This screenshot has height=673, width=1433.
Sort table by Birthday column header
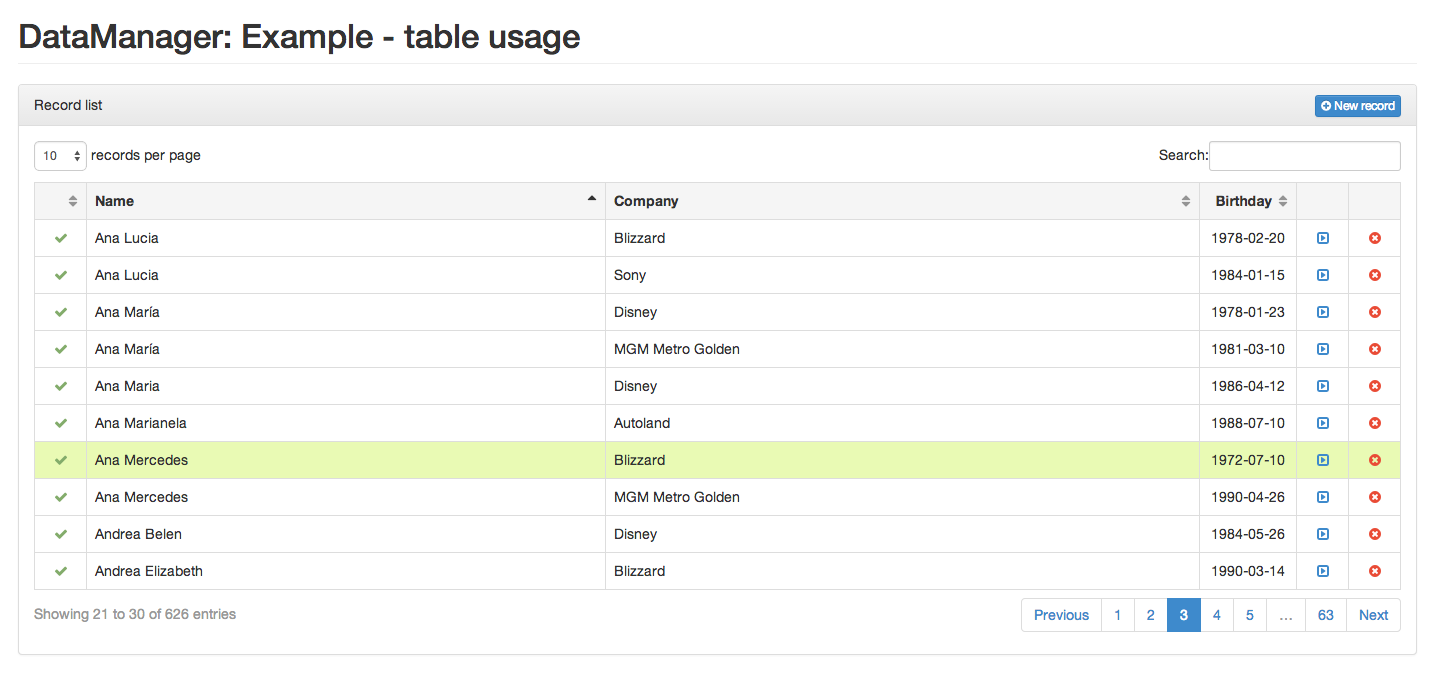1248,201
